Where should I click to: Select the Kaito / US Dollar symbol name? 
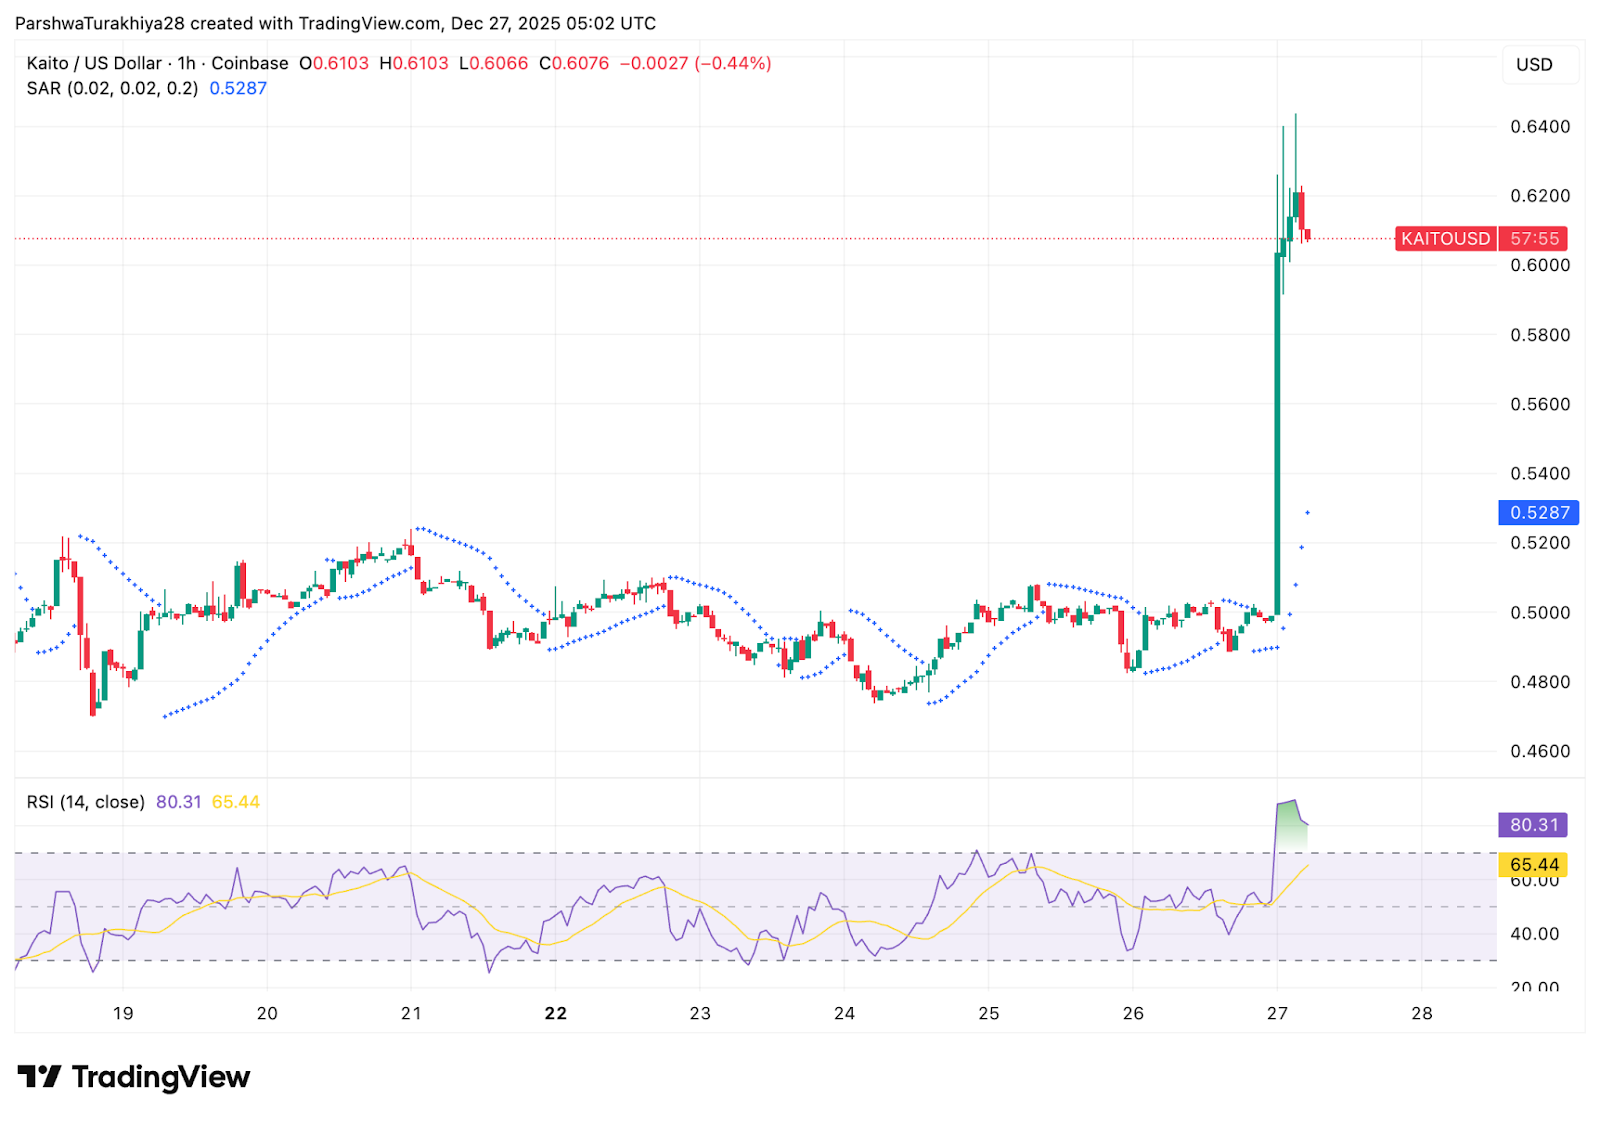[93, 63]
